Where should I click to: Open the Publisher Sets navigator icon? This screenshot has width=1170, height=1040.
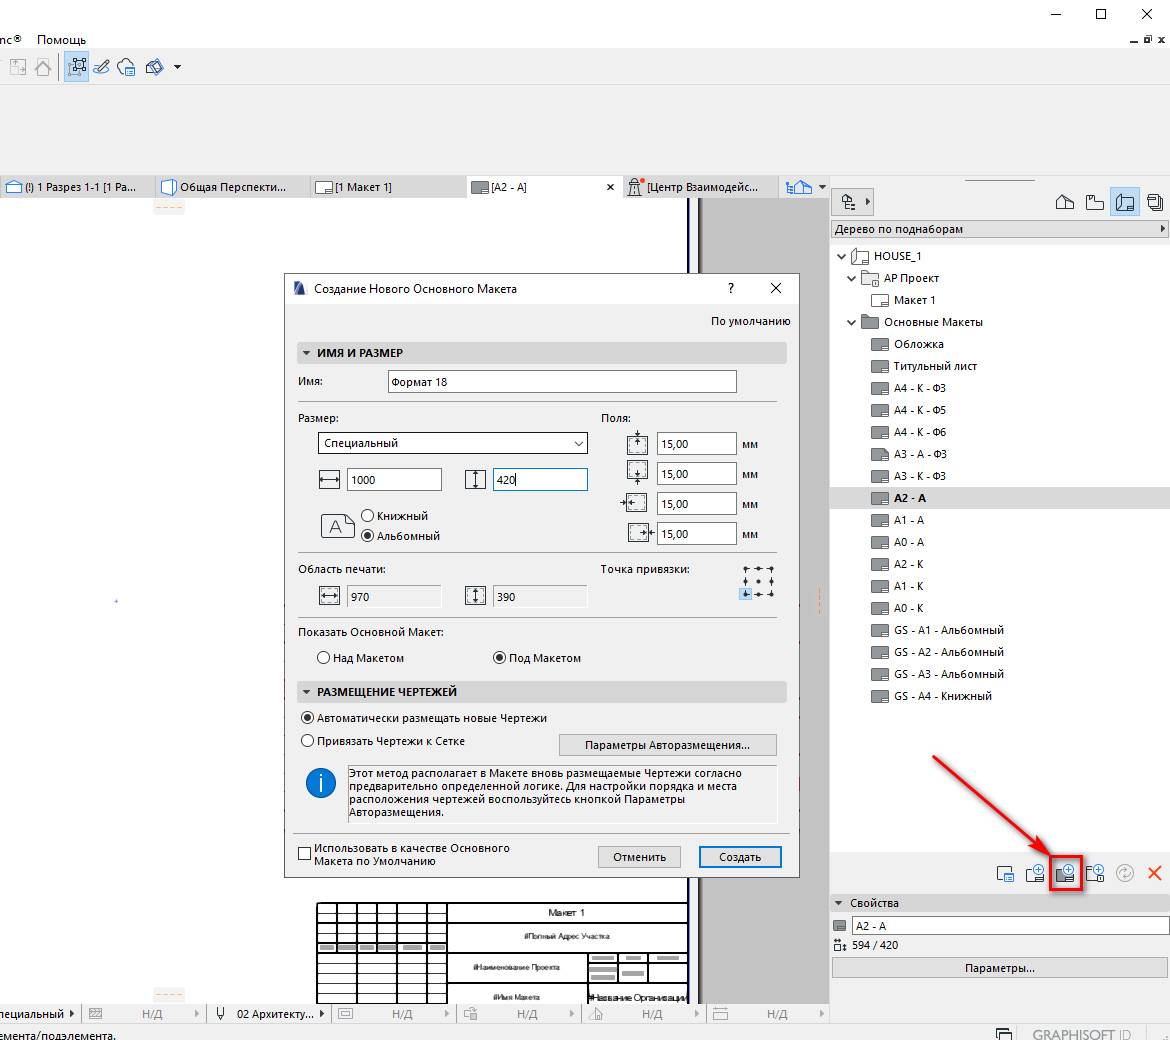pyautogui.click(x=1155, y=202)
